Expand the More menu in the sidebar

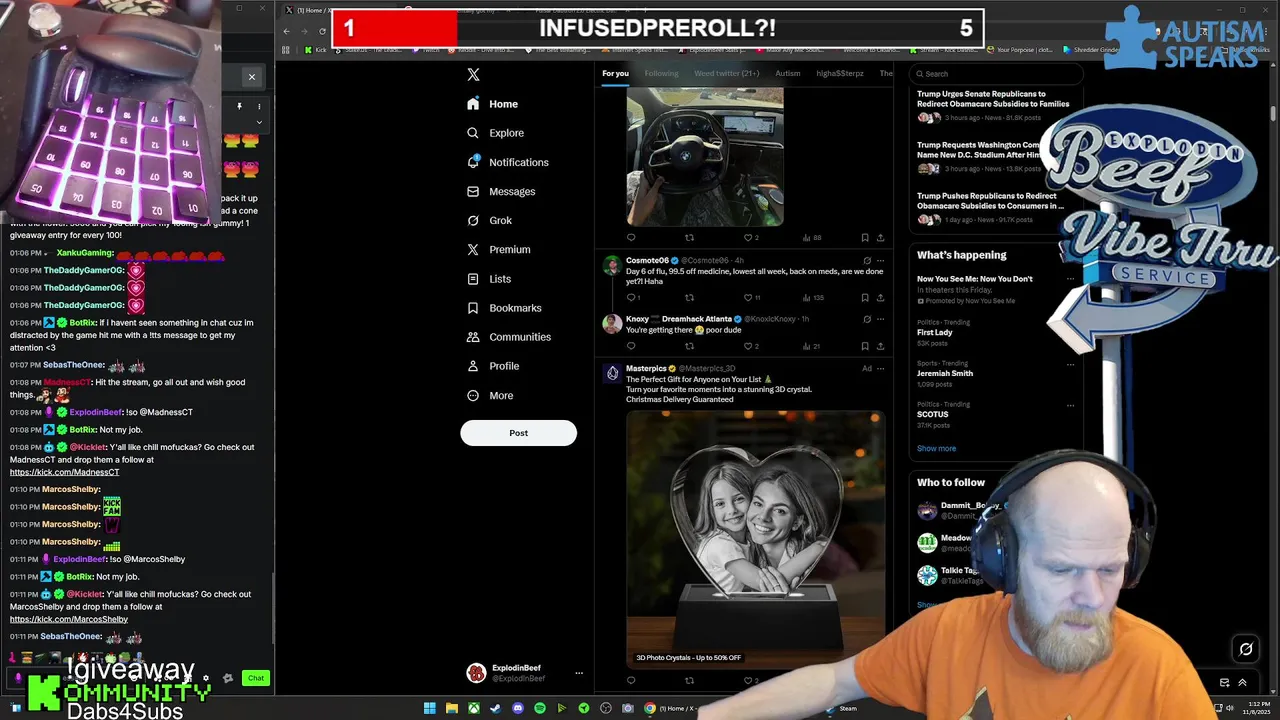pyautogui.click(x=490, y=395)
